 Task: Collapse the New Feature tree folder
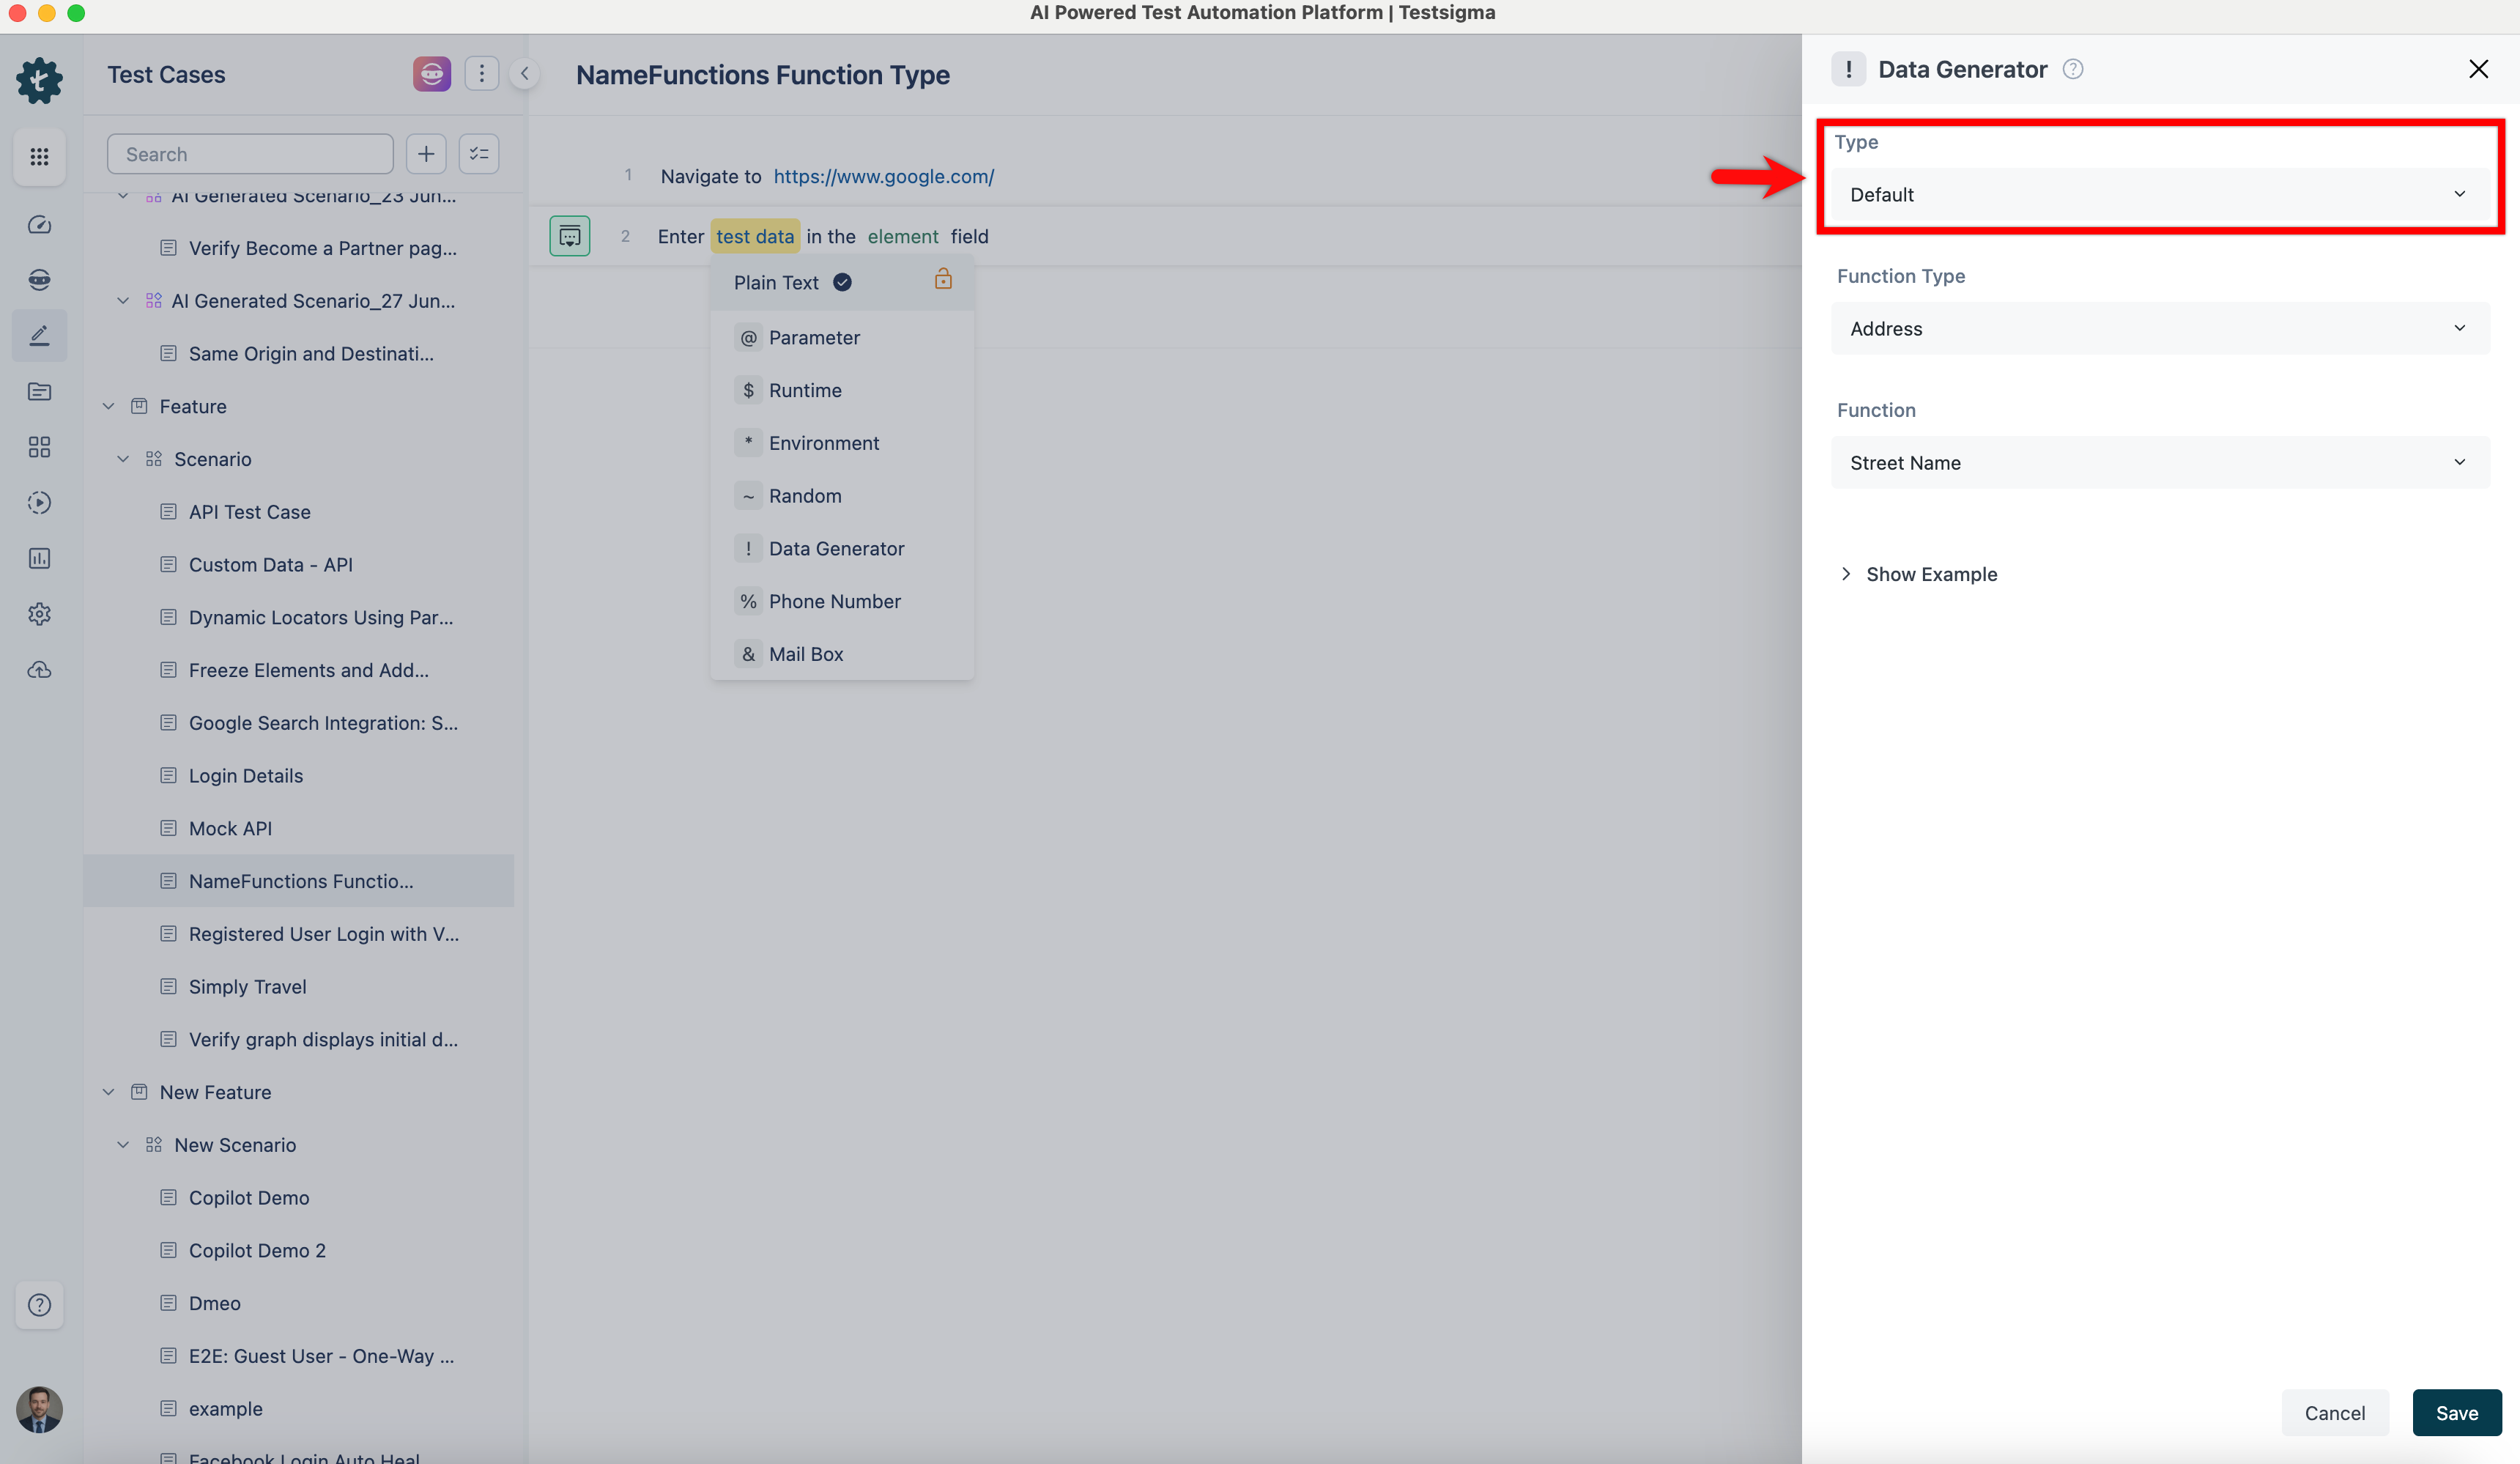(x=109, y=1092)
